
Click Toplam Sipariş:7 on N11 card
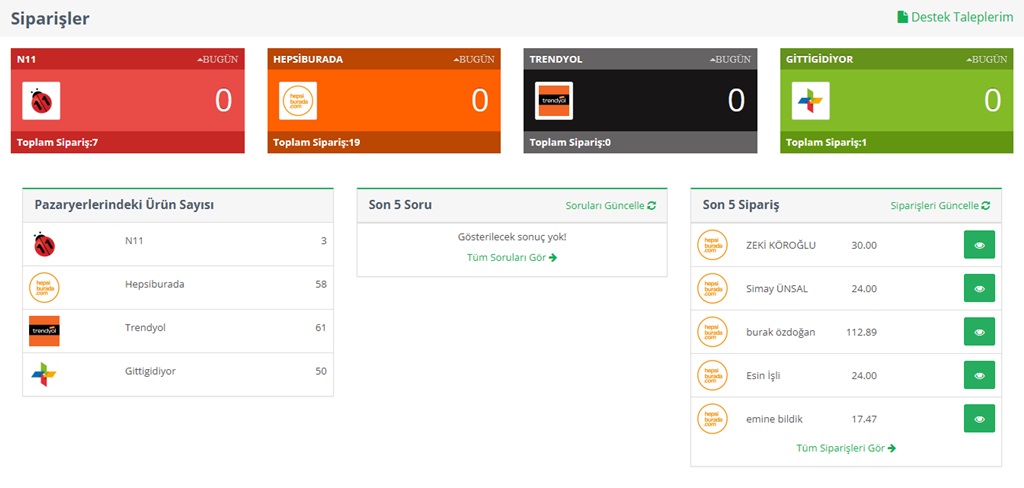[57, 142]
